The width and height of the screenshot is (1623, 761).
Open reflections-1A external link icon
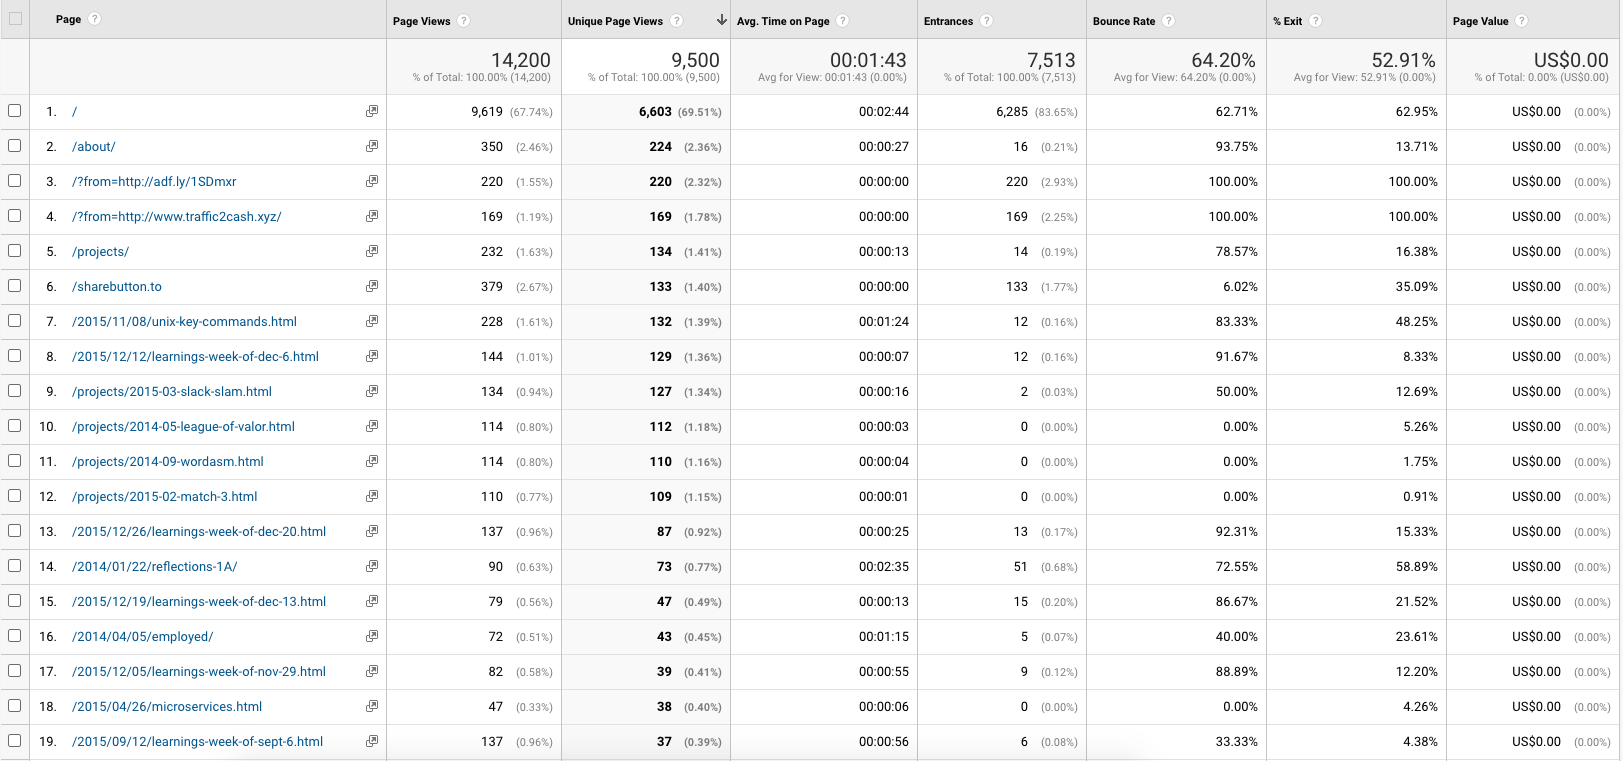point(372,566)
